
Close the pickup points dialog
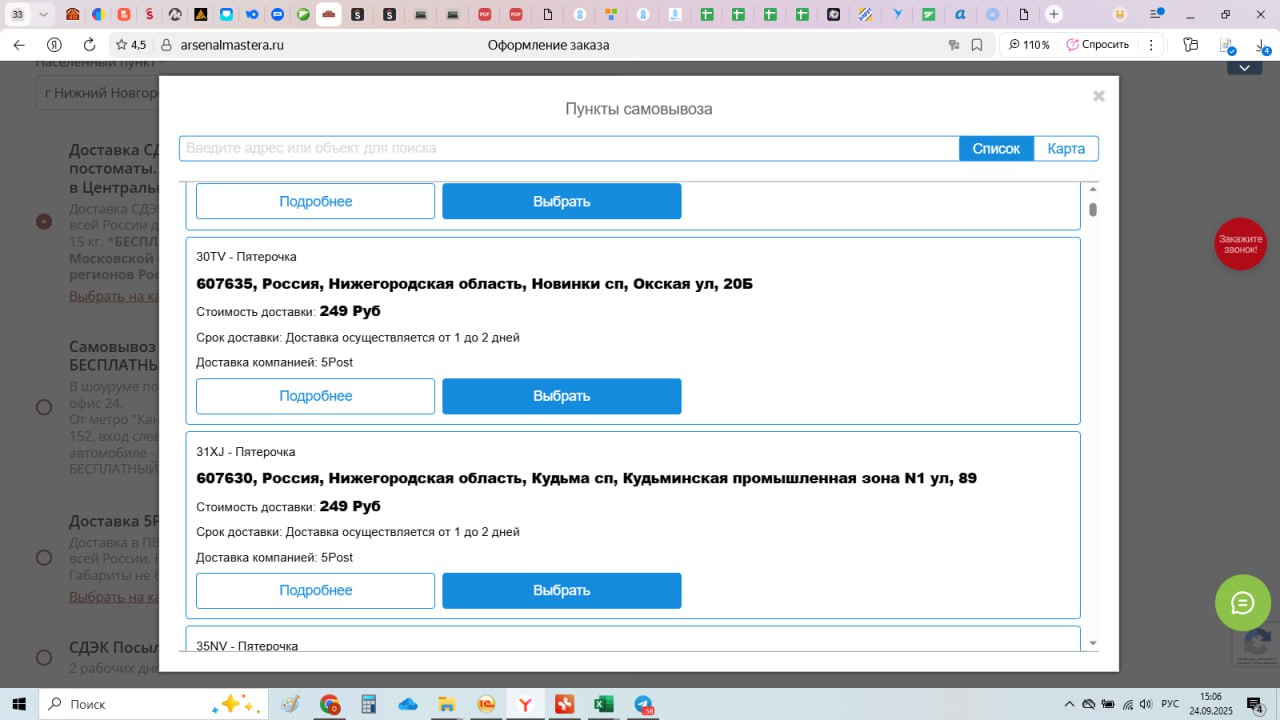(x=1098, y=96)
